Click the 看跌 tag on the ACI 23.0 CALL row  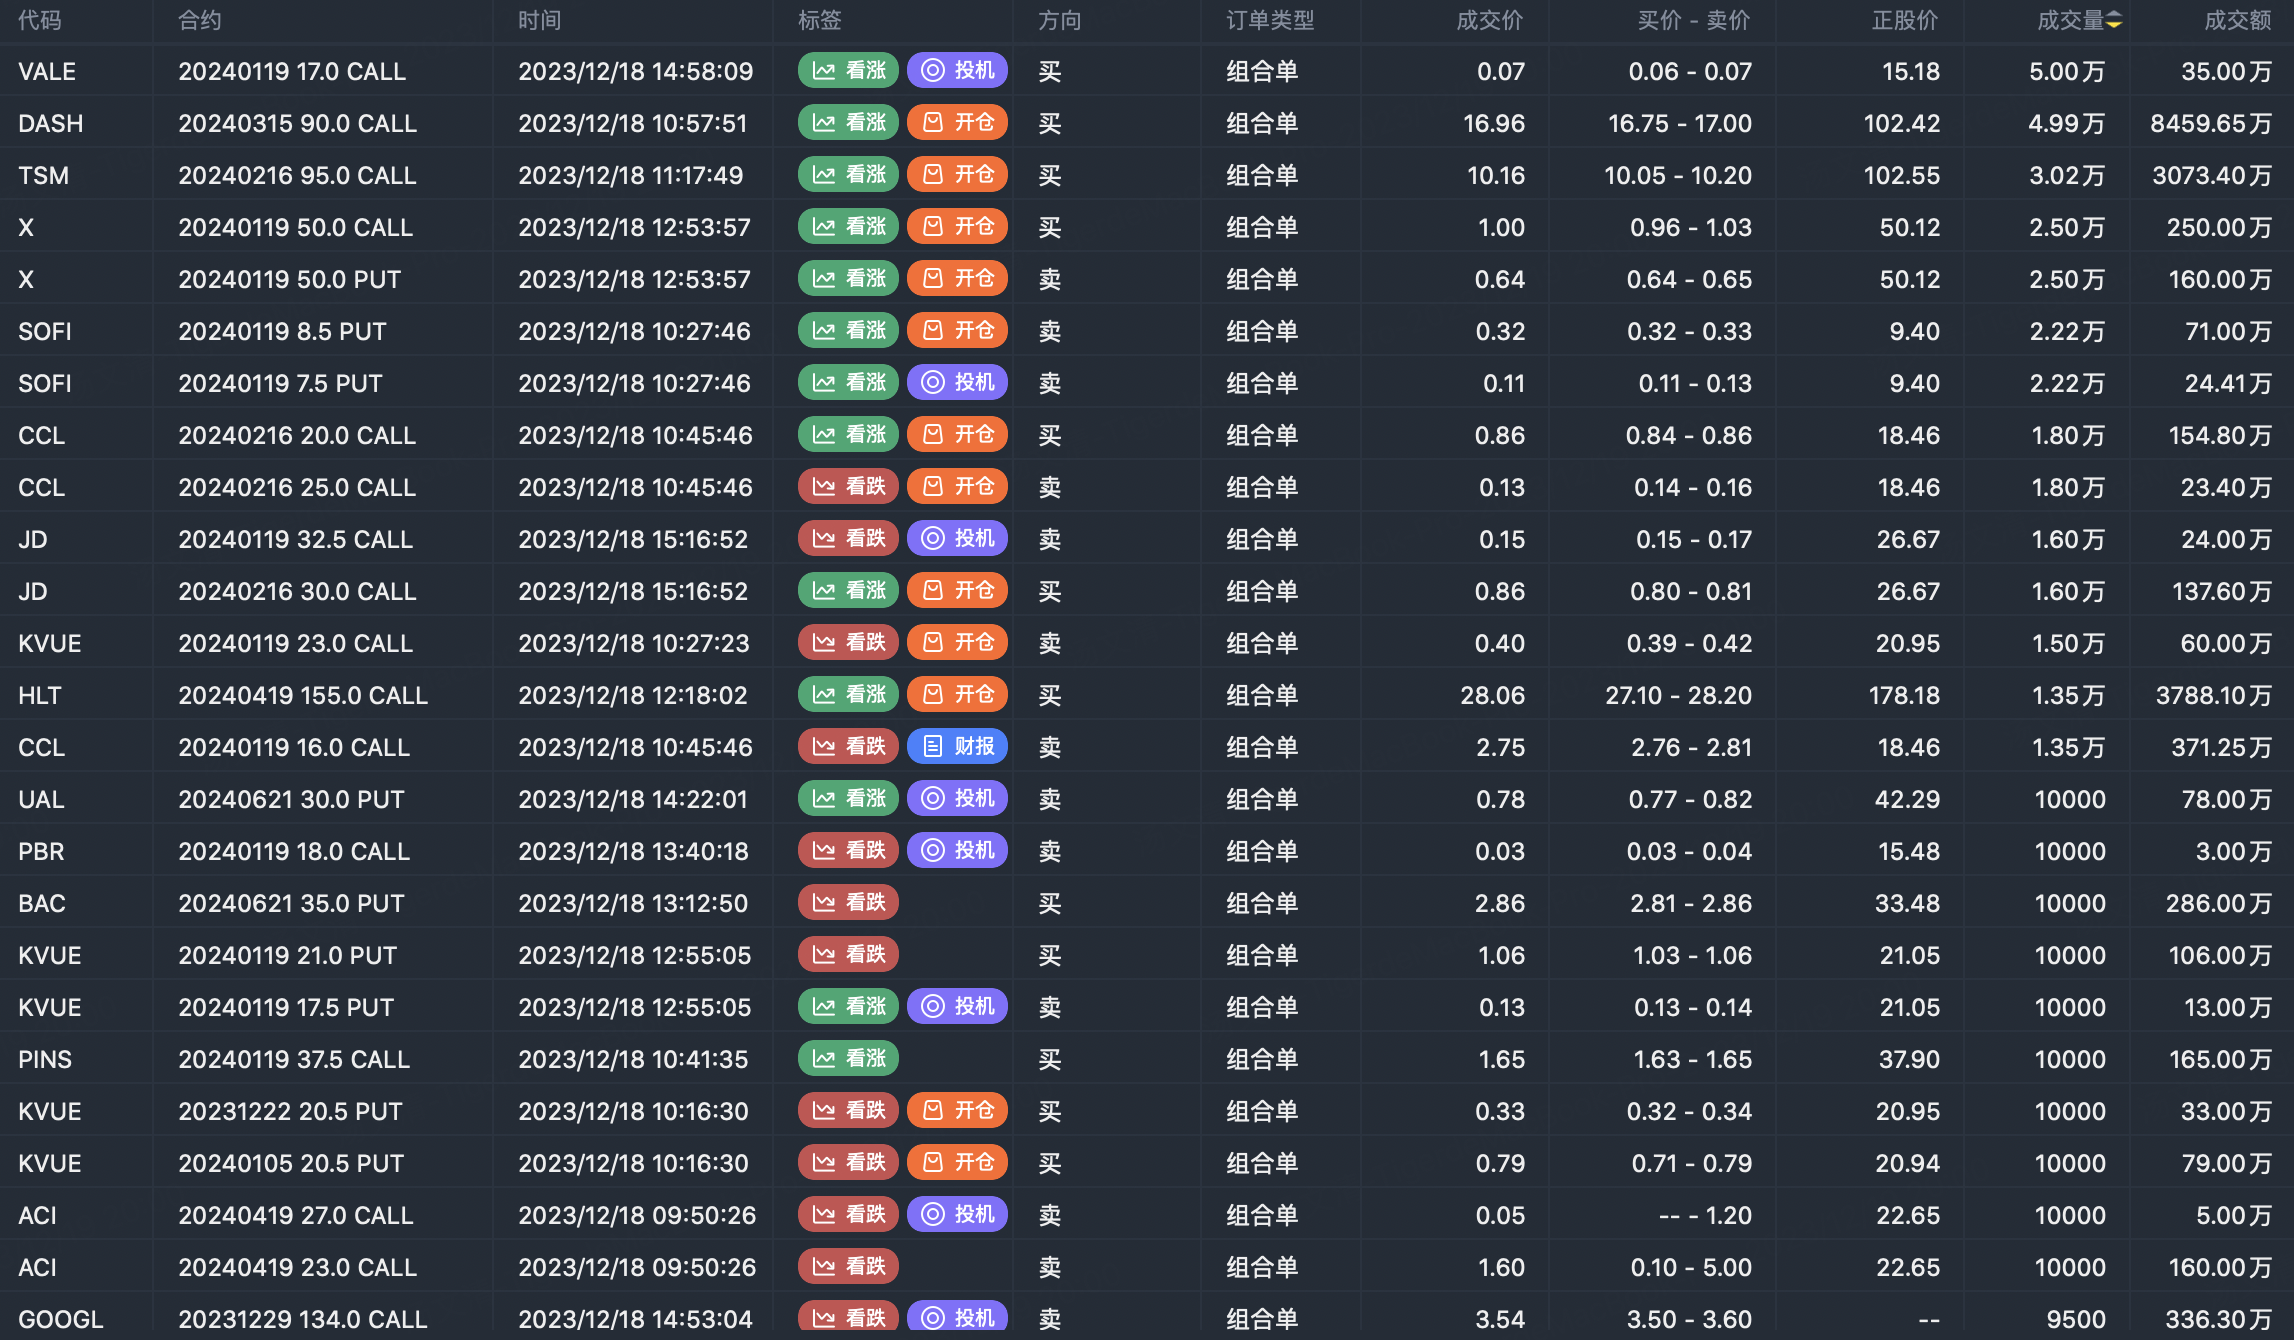pyautogui.click(x=848, y=1266)
